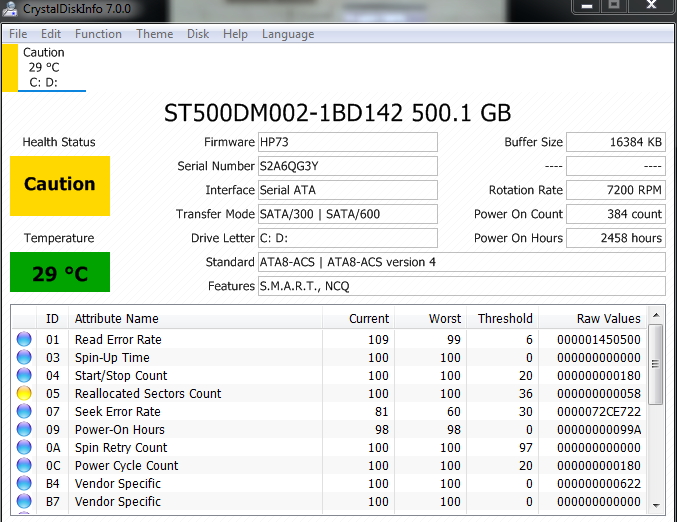Select the Spin-Up Time row
Viewport: 677px width, 522px height.
(x=329, y=357)
